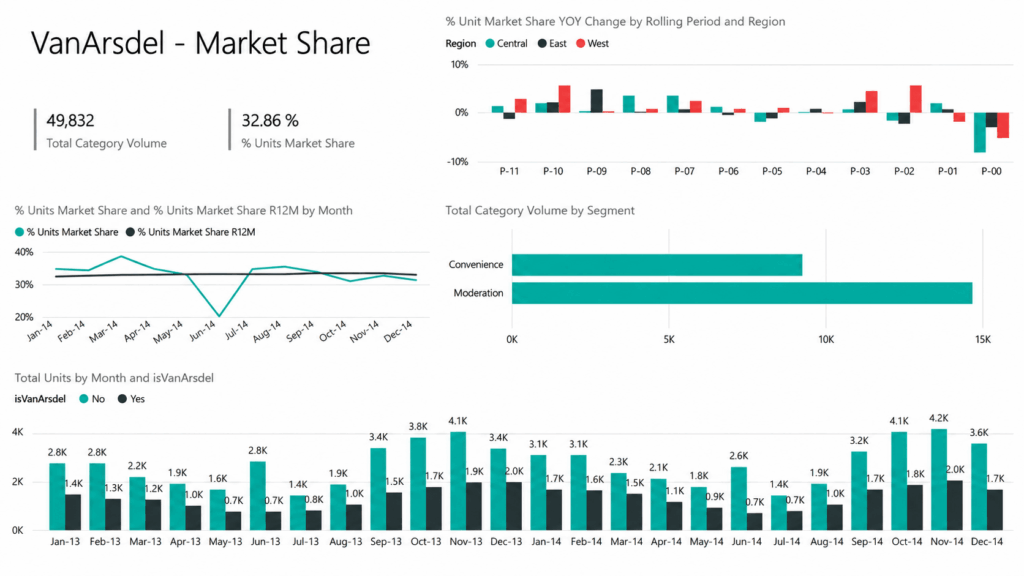Click the P-10 West red bar

point(564,99)
